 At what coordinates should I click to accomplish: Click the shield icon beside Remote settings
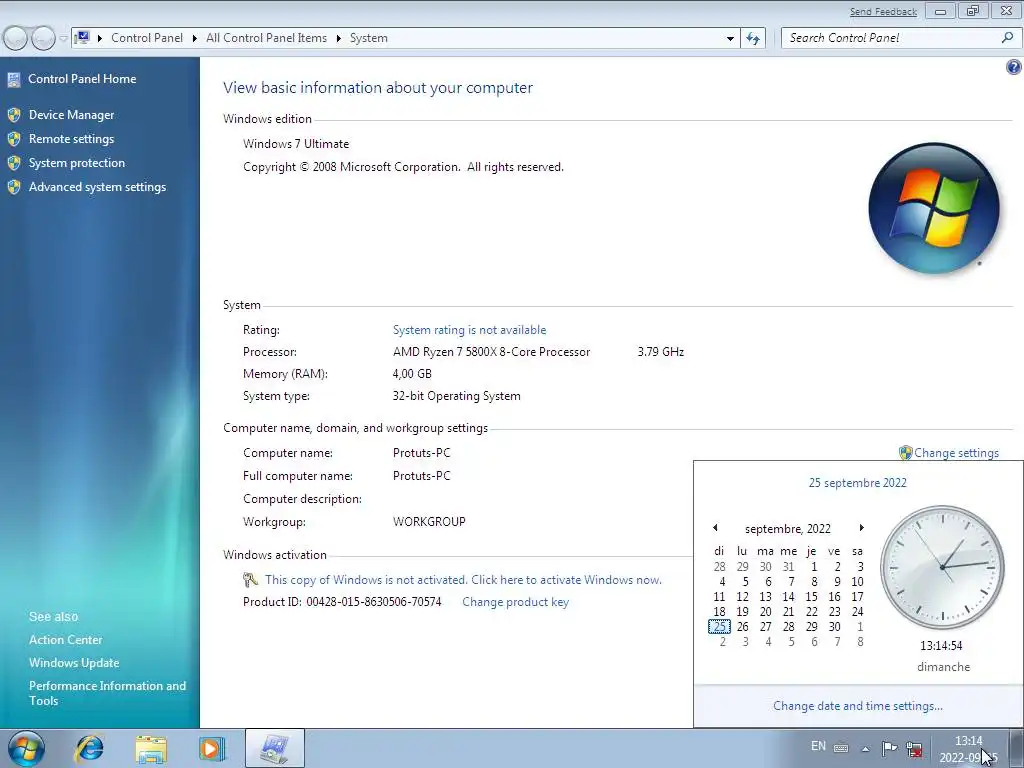point(14,139)
